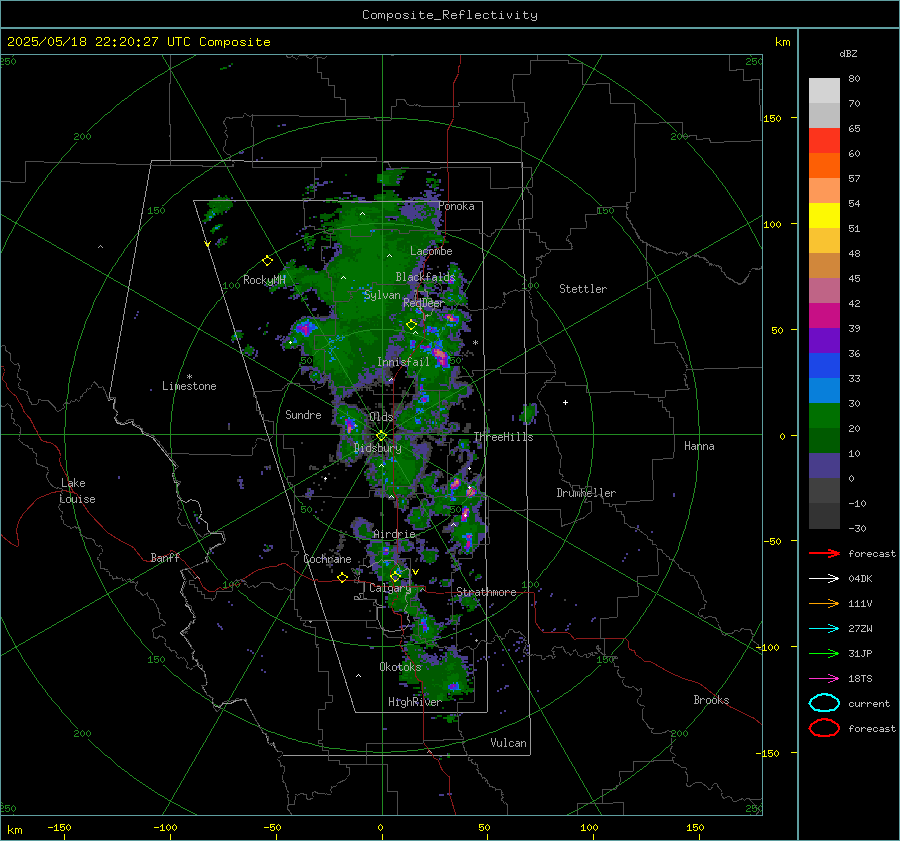
Task: Click the Cochrane label
Action: (327, 559)
